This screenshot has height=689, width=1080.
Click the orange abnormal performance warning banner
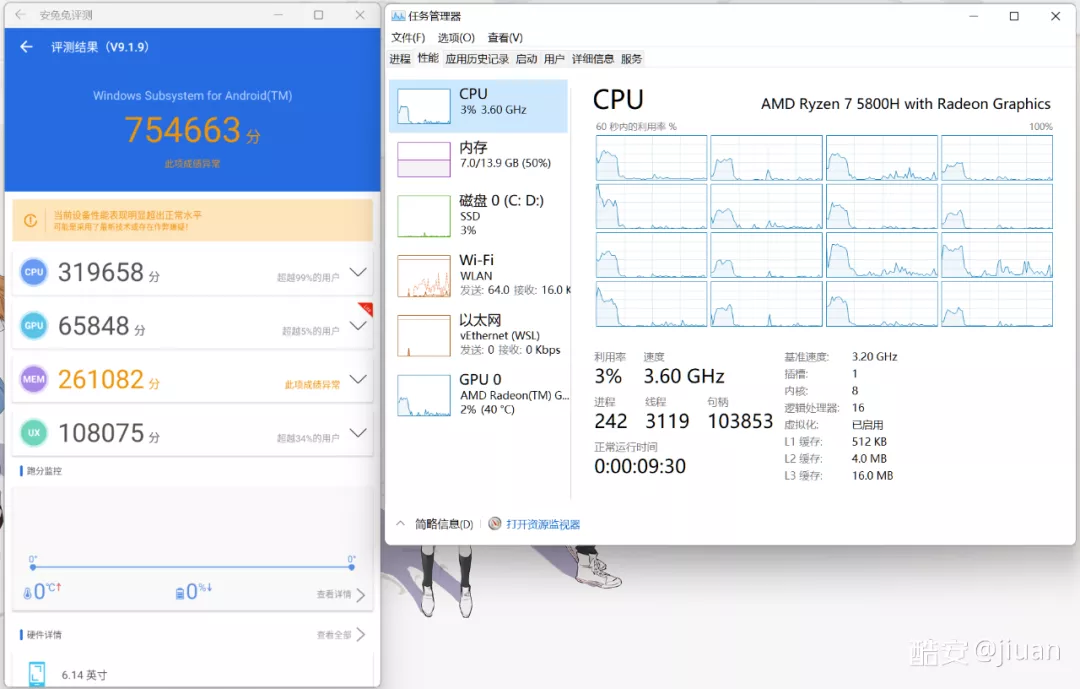click(193, 220)
